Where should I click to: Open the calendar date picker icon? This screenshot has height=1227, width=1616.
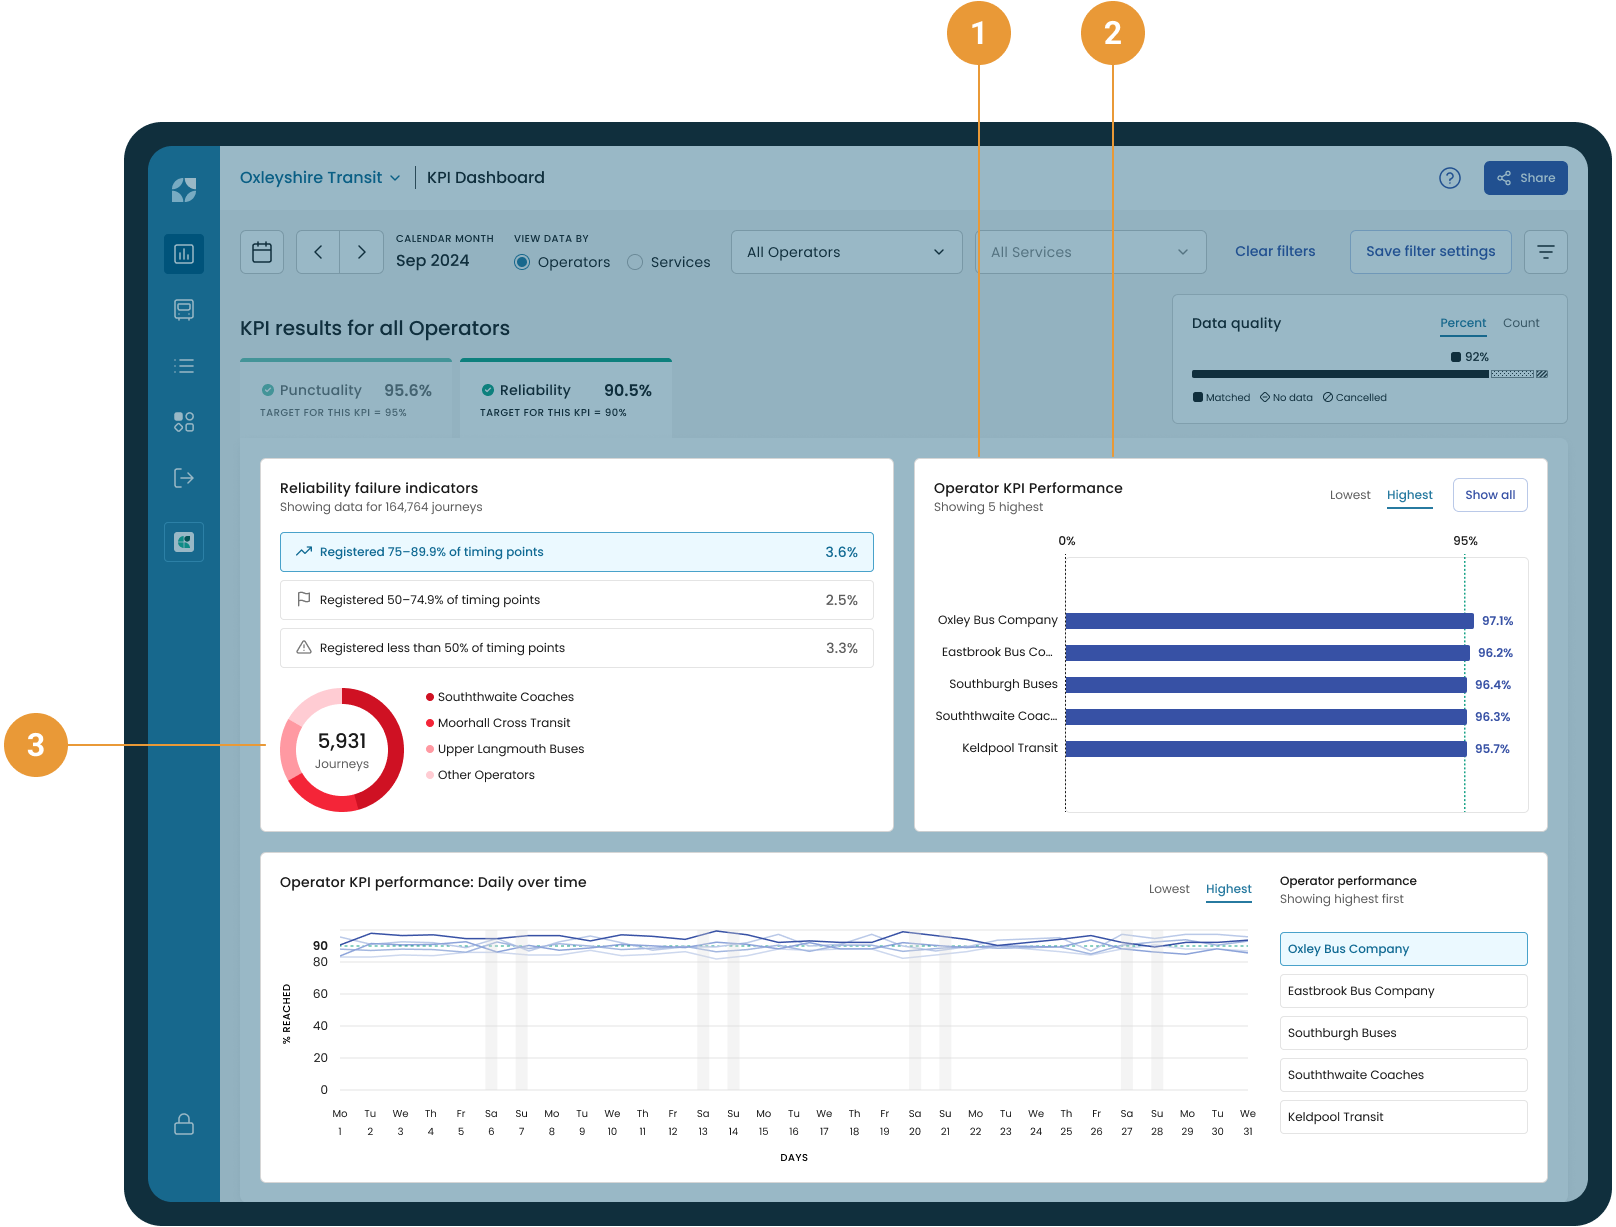tap(262, 252)
